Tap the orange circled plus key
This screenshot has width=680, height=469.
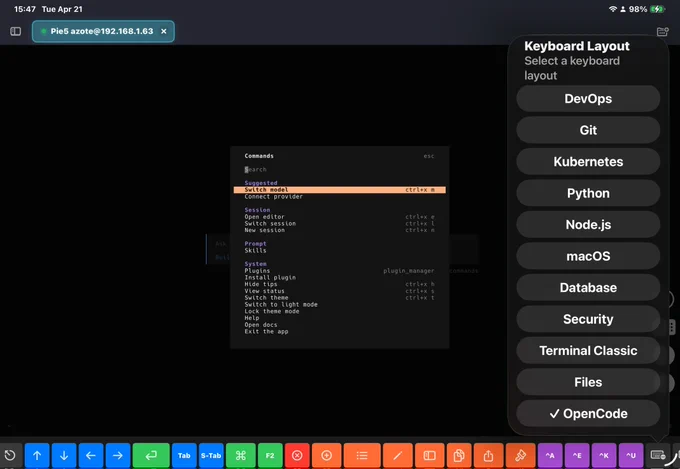(x=327, y=456)
